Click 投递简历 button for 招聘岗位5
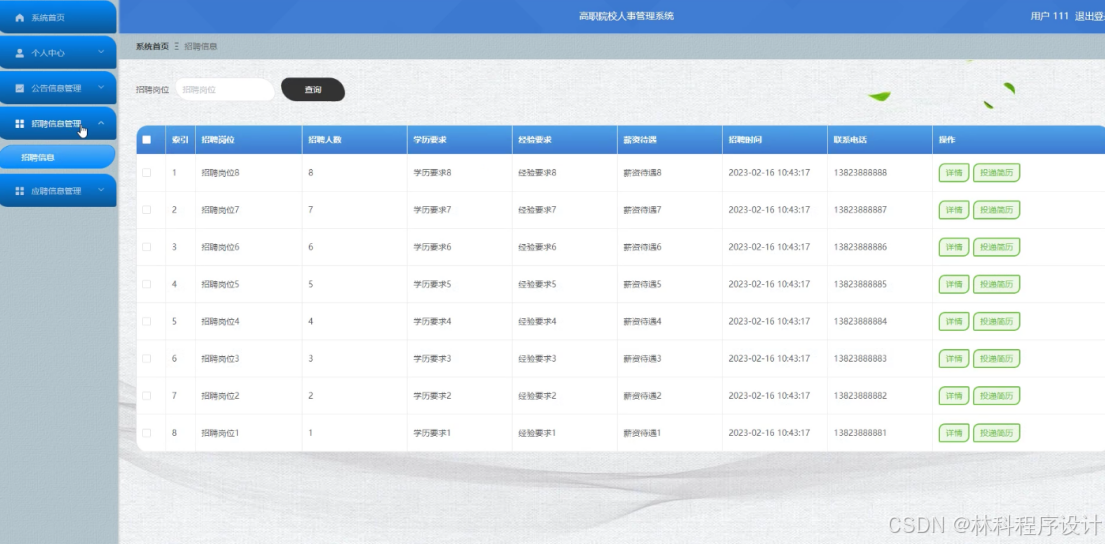The width and height of the screenshot is (1106, 545). (x=997, y=284)
